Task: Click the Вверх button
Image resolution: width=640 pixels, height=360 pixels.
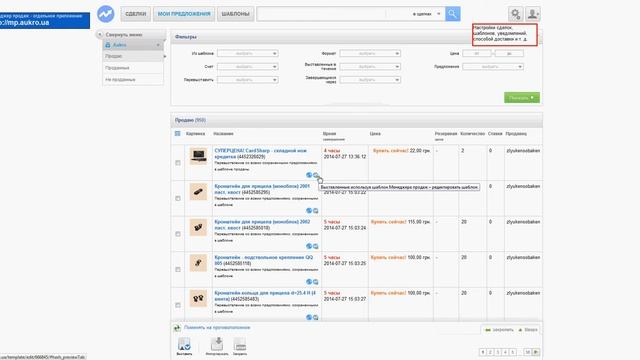Action: [528, 330]
